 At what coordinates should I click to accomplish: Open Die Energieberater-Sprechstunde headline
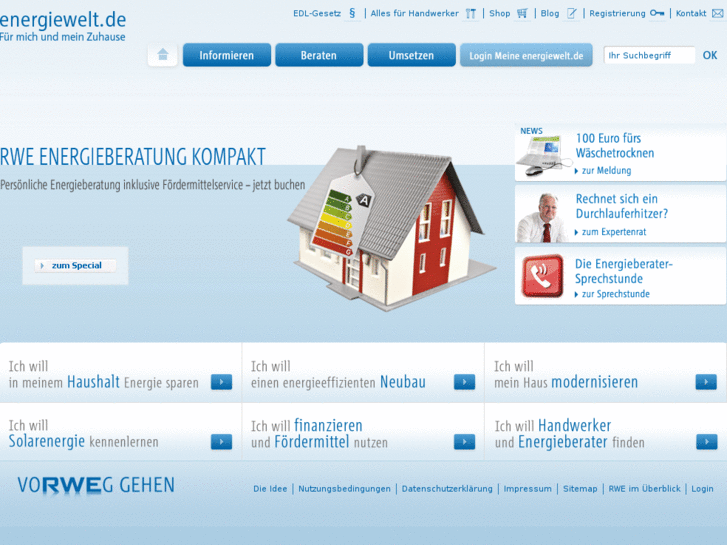click(624, 271)
